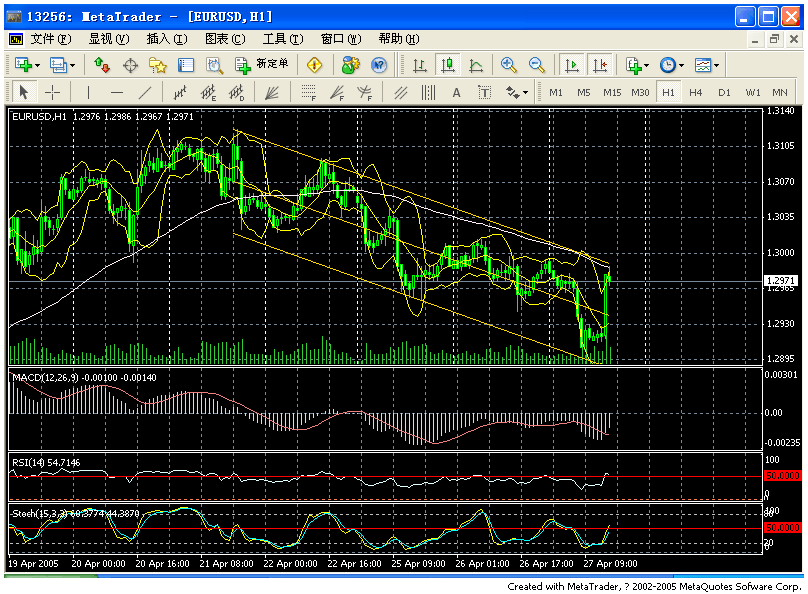Viewport: 808px width, 594px height.
Task: Switch timeframe to H4
Action: pos(696,93)
